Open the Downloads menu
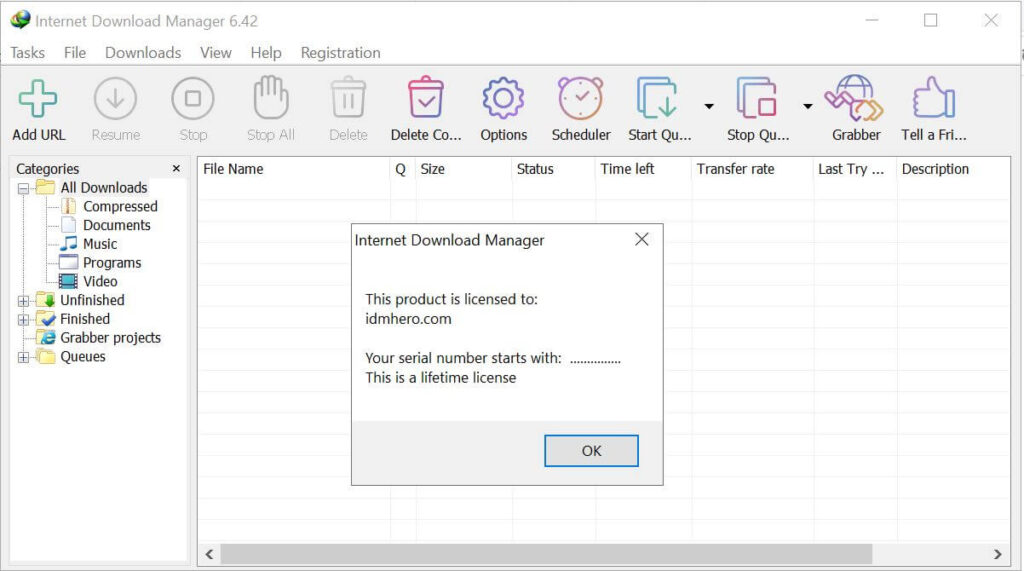The image size is (1024, 571). [x=143, y=53]
